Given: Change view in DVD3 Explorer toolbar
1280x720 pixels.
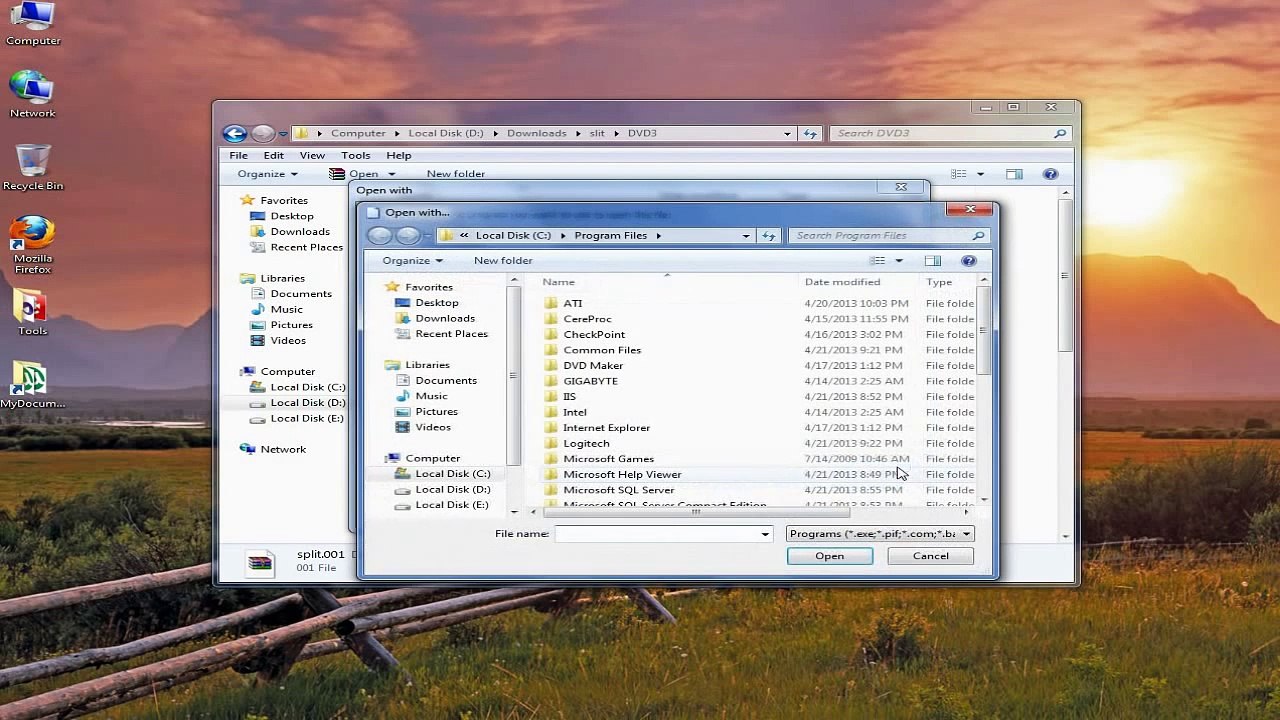Looking at the screenshot, I should 959,174.
